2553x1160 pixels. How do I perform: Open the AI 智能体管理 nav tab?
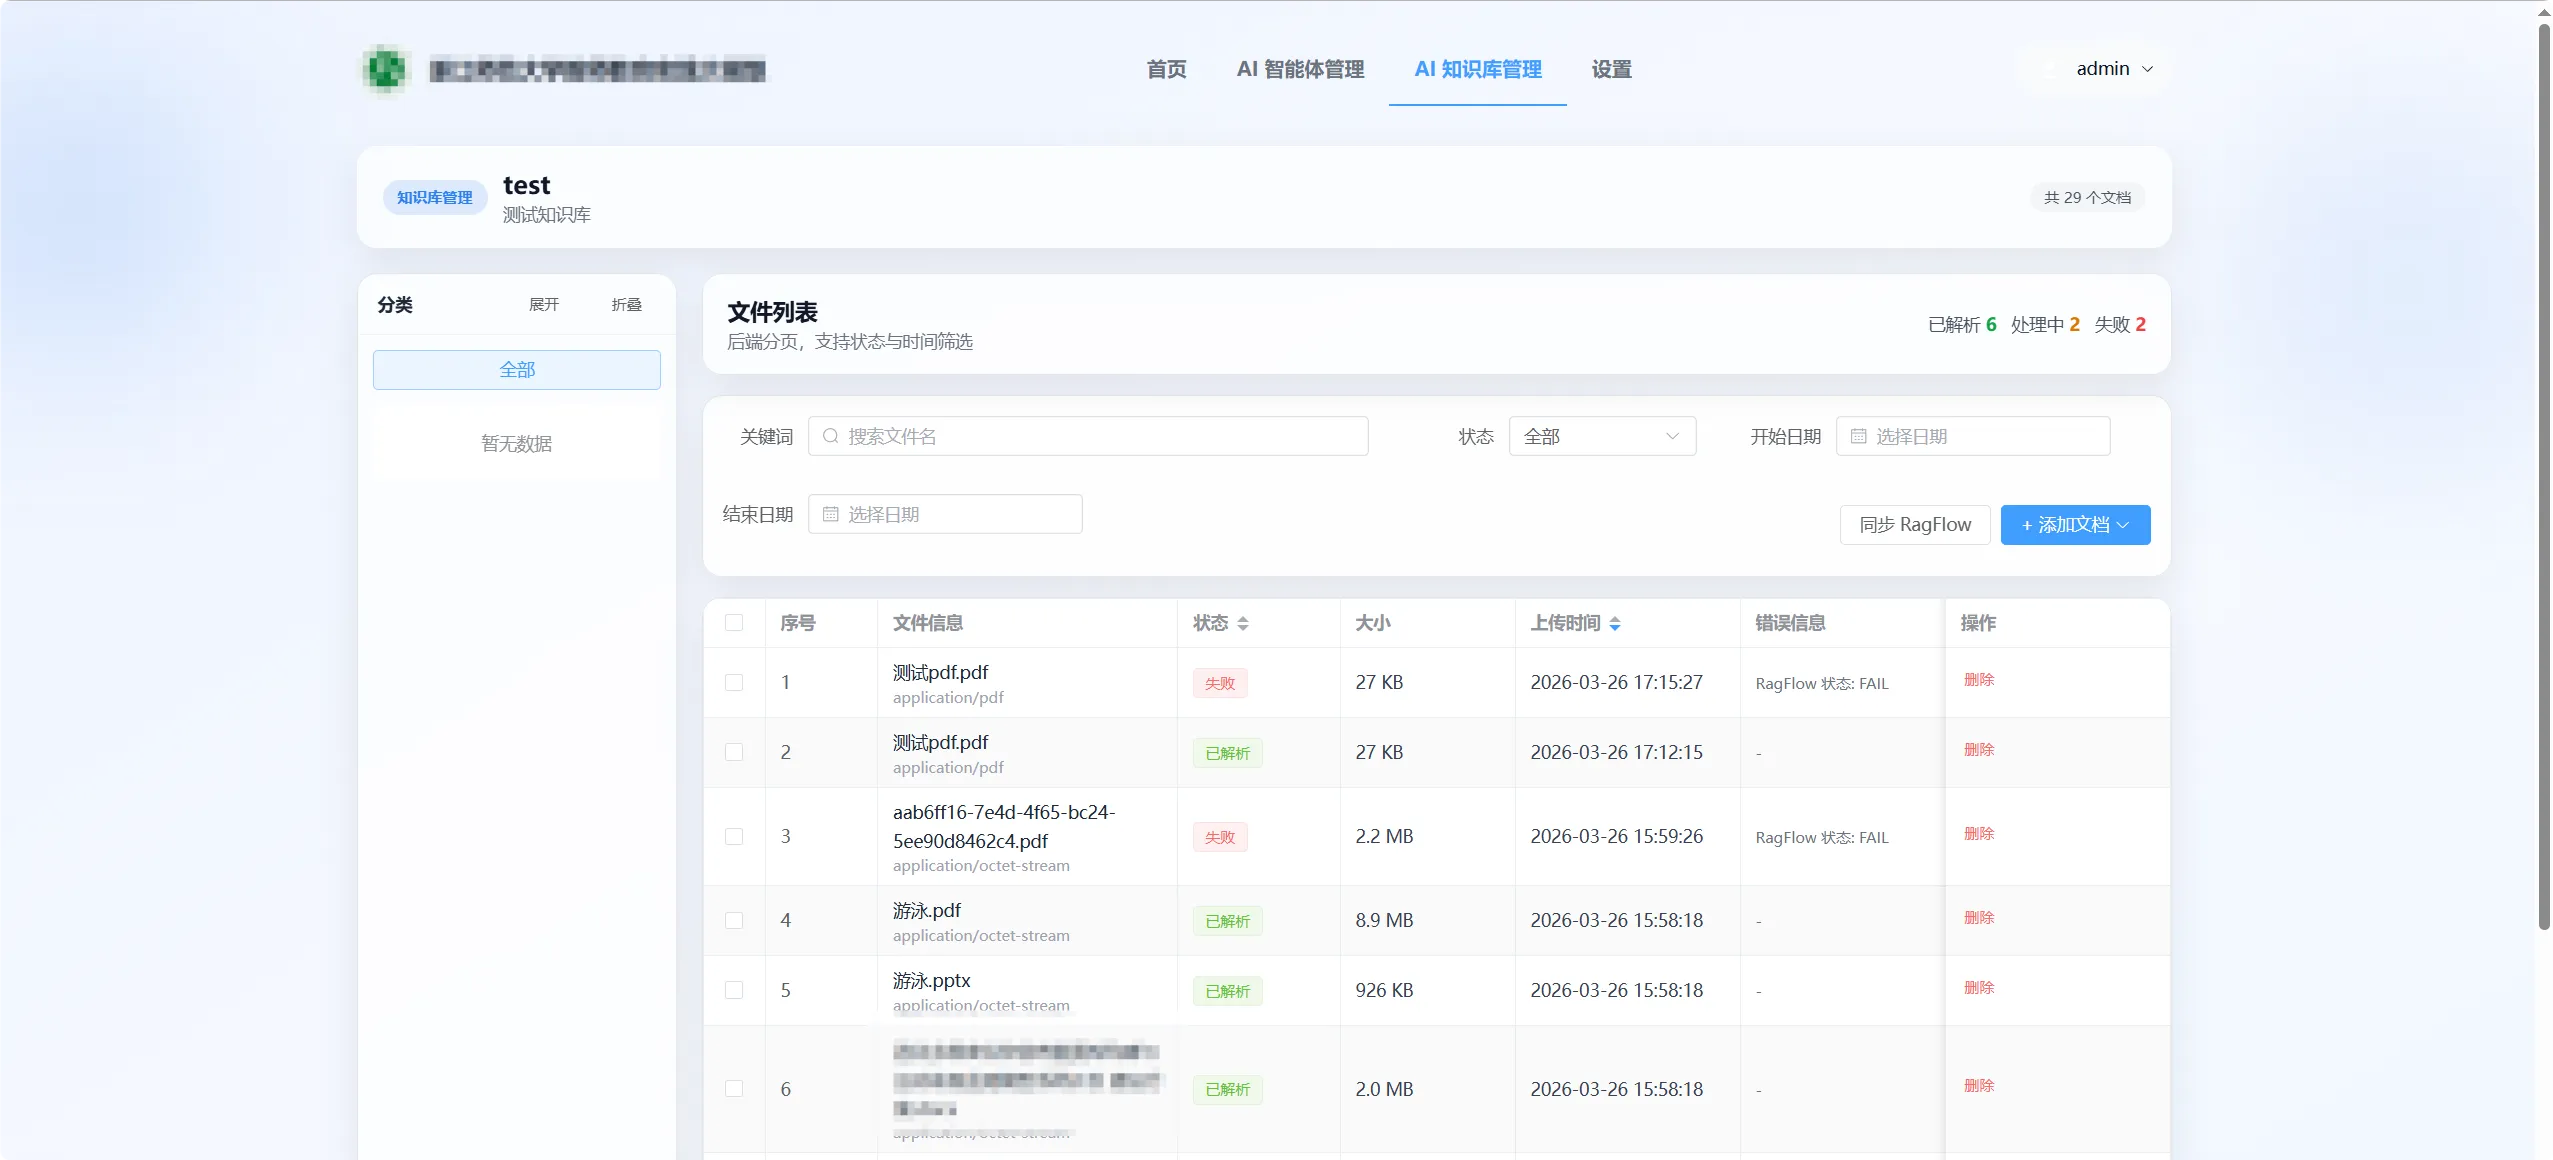click(1300, 69)
